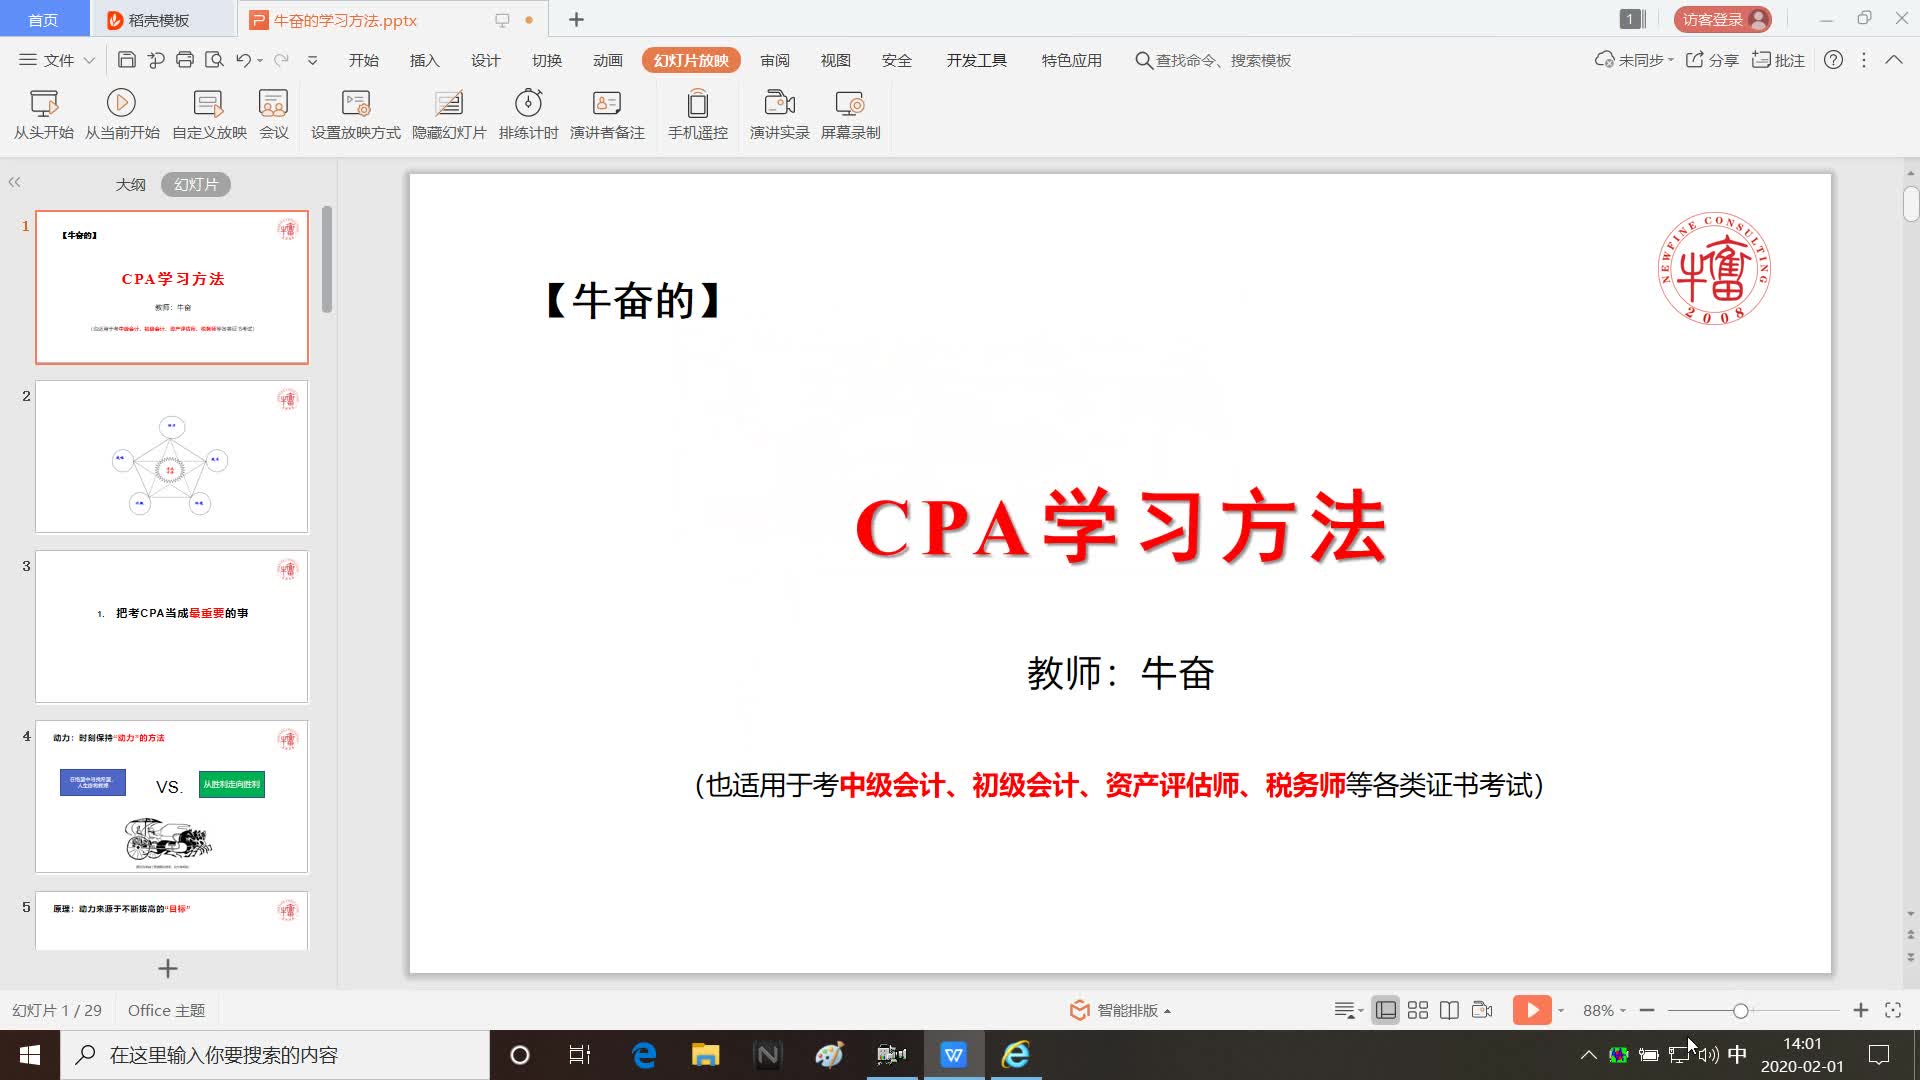1920x1080 pixels.
Task: Select slide 2 thumbnail
Action: point(172,456)
